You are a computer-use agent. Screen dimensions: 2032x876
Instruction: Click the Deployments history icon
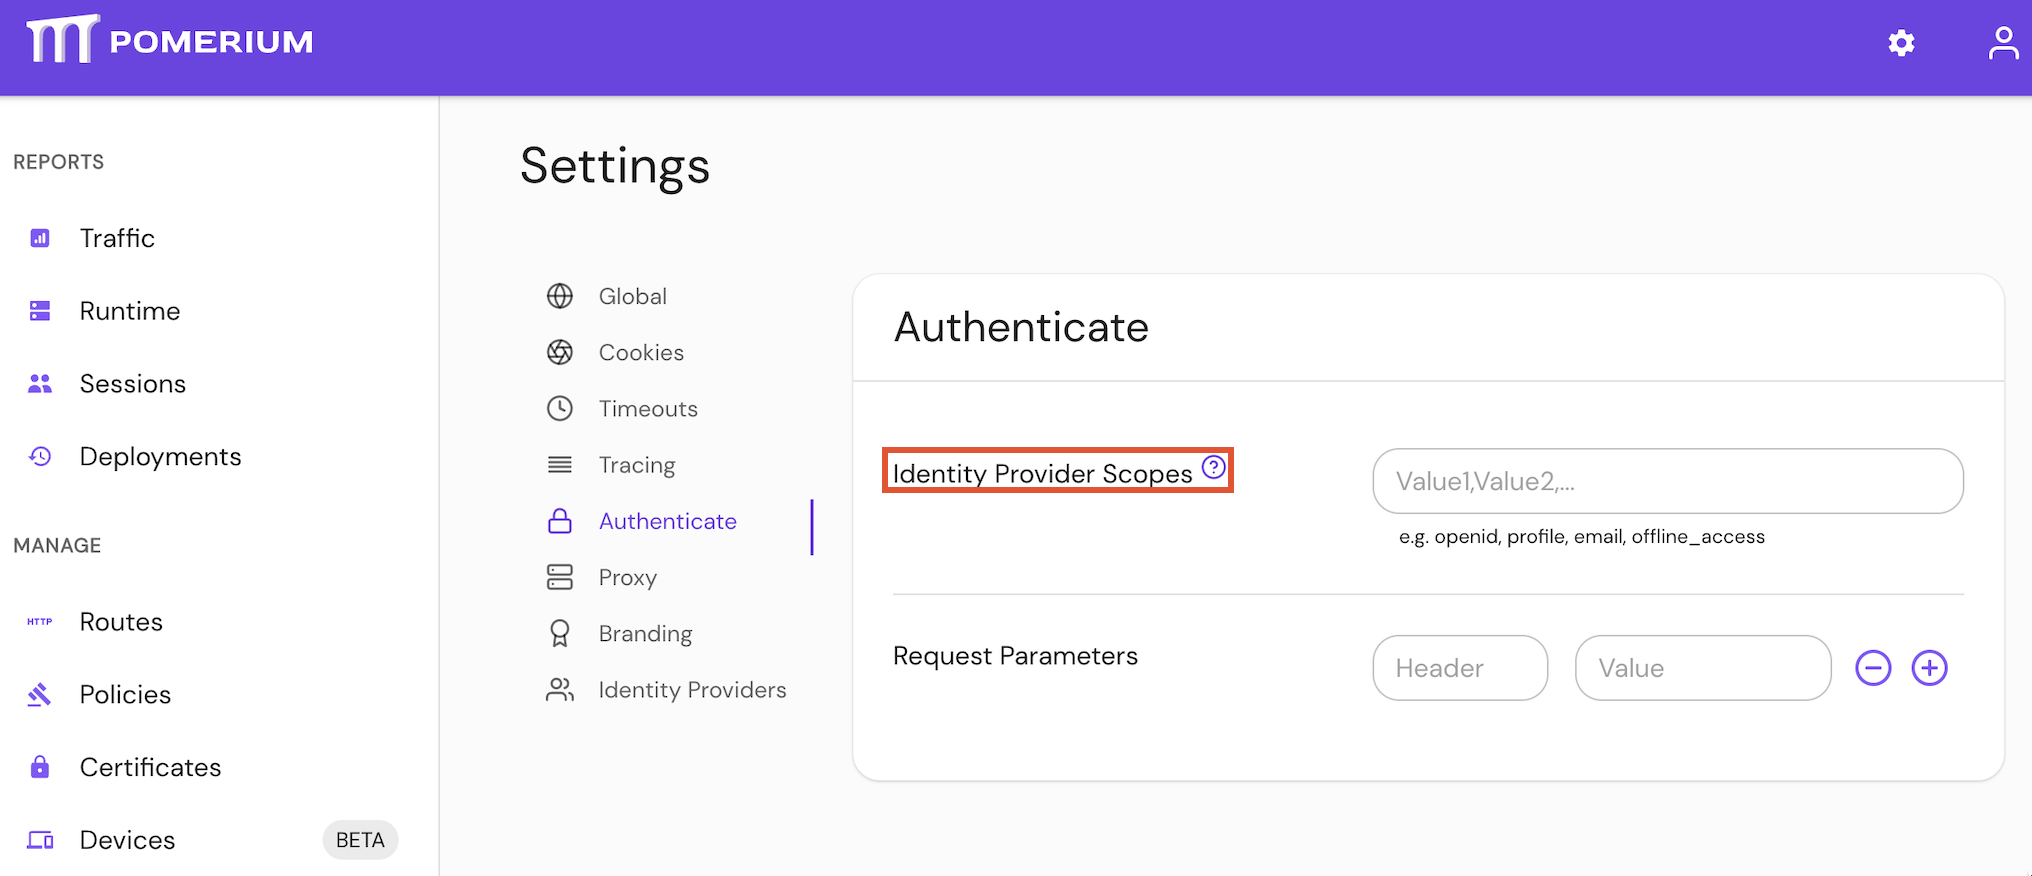(39, 456)
